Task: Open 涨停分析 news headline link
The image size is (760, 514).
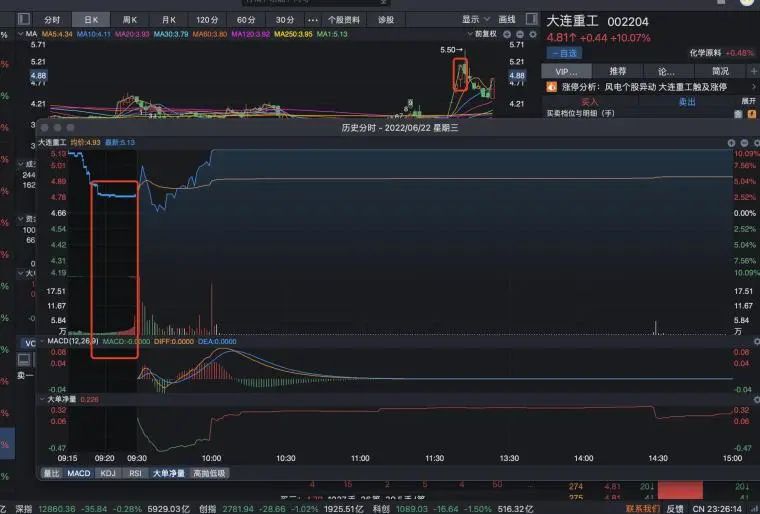Action: coord(644,87)
